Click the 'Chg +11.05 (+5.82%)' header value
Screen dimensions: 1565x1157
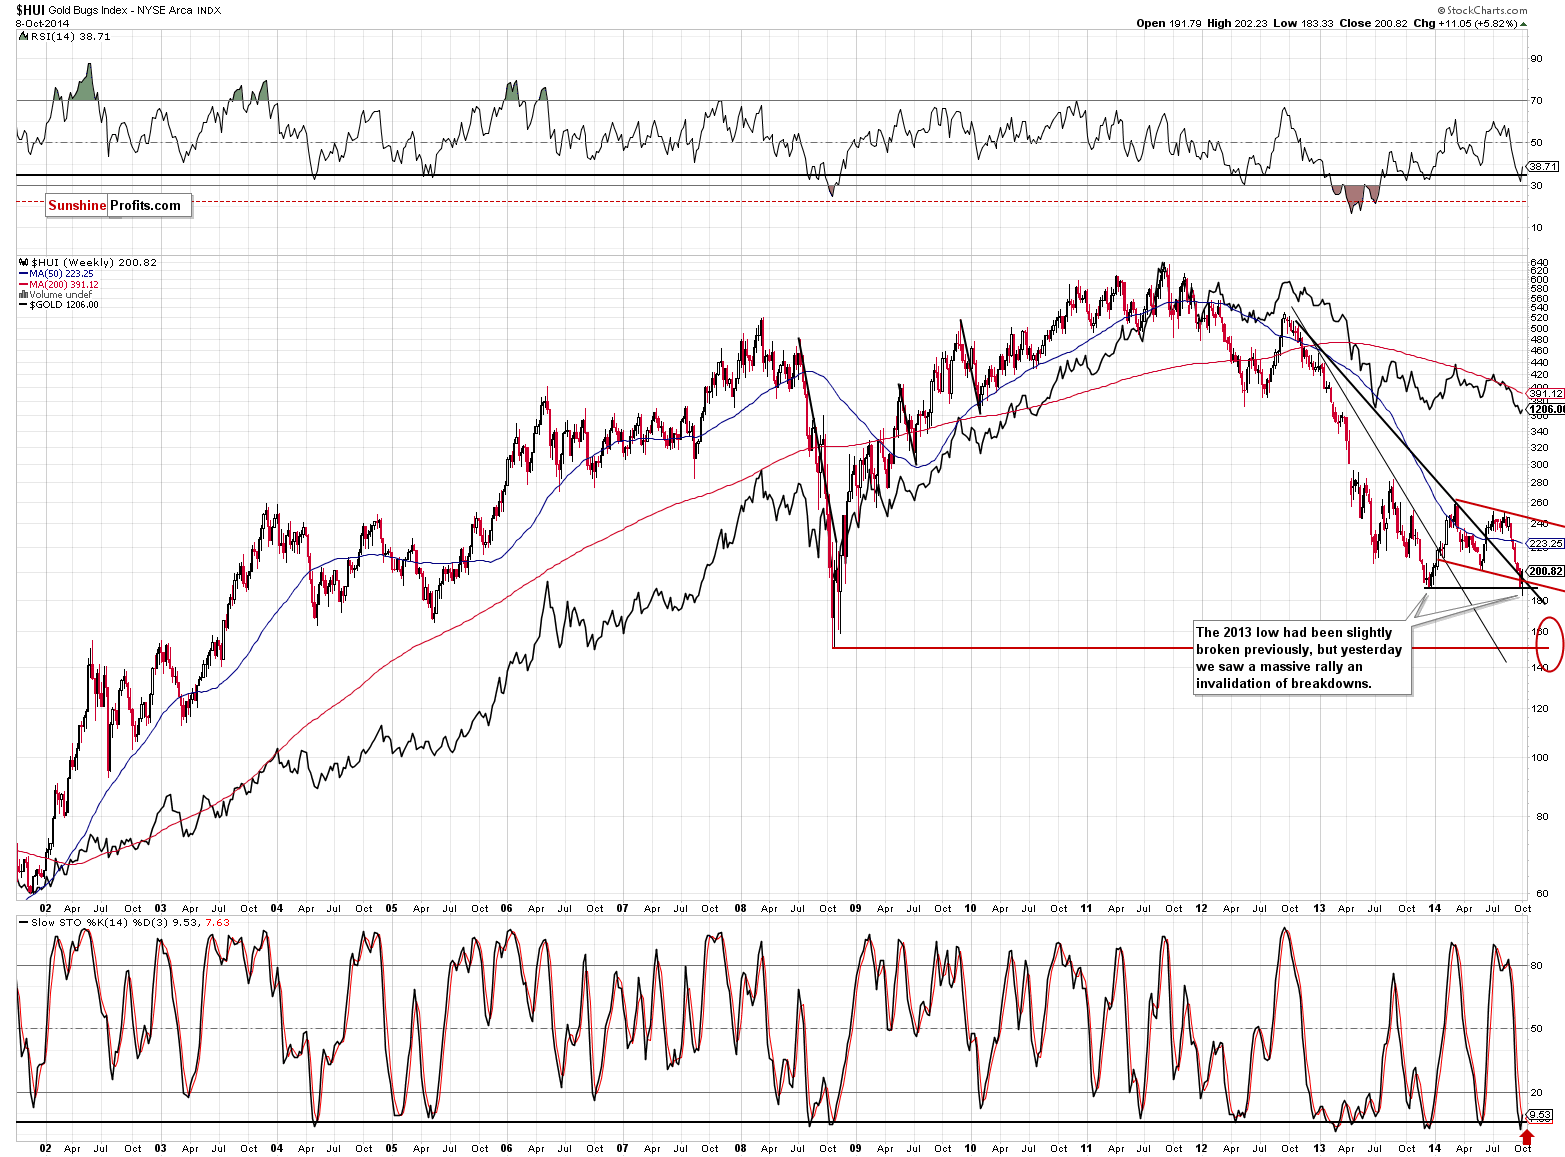(1465, 23)
